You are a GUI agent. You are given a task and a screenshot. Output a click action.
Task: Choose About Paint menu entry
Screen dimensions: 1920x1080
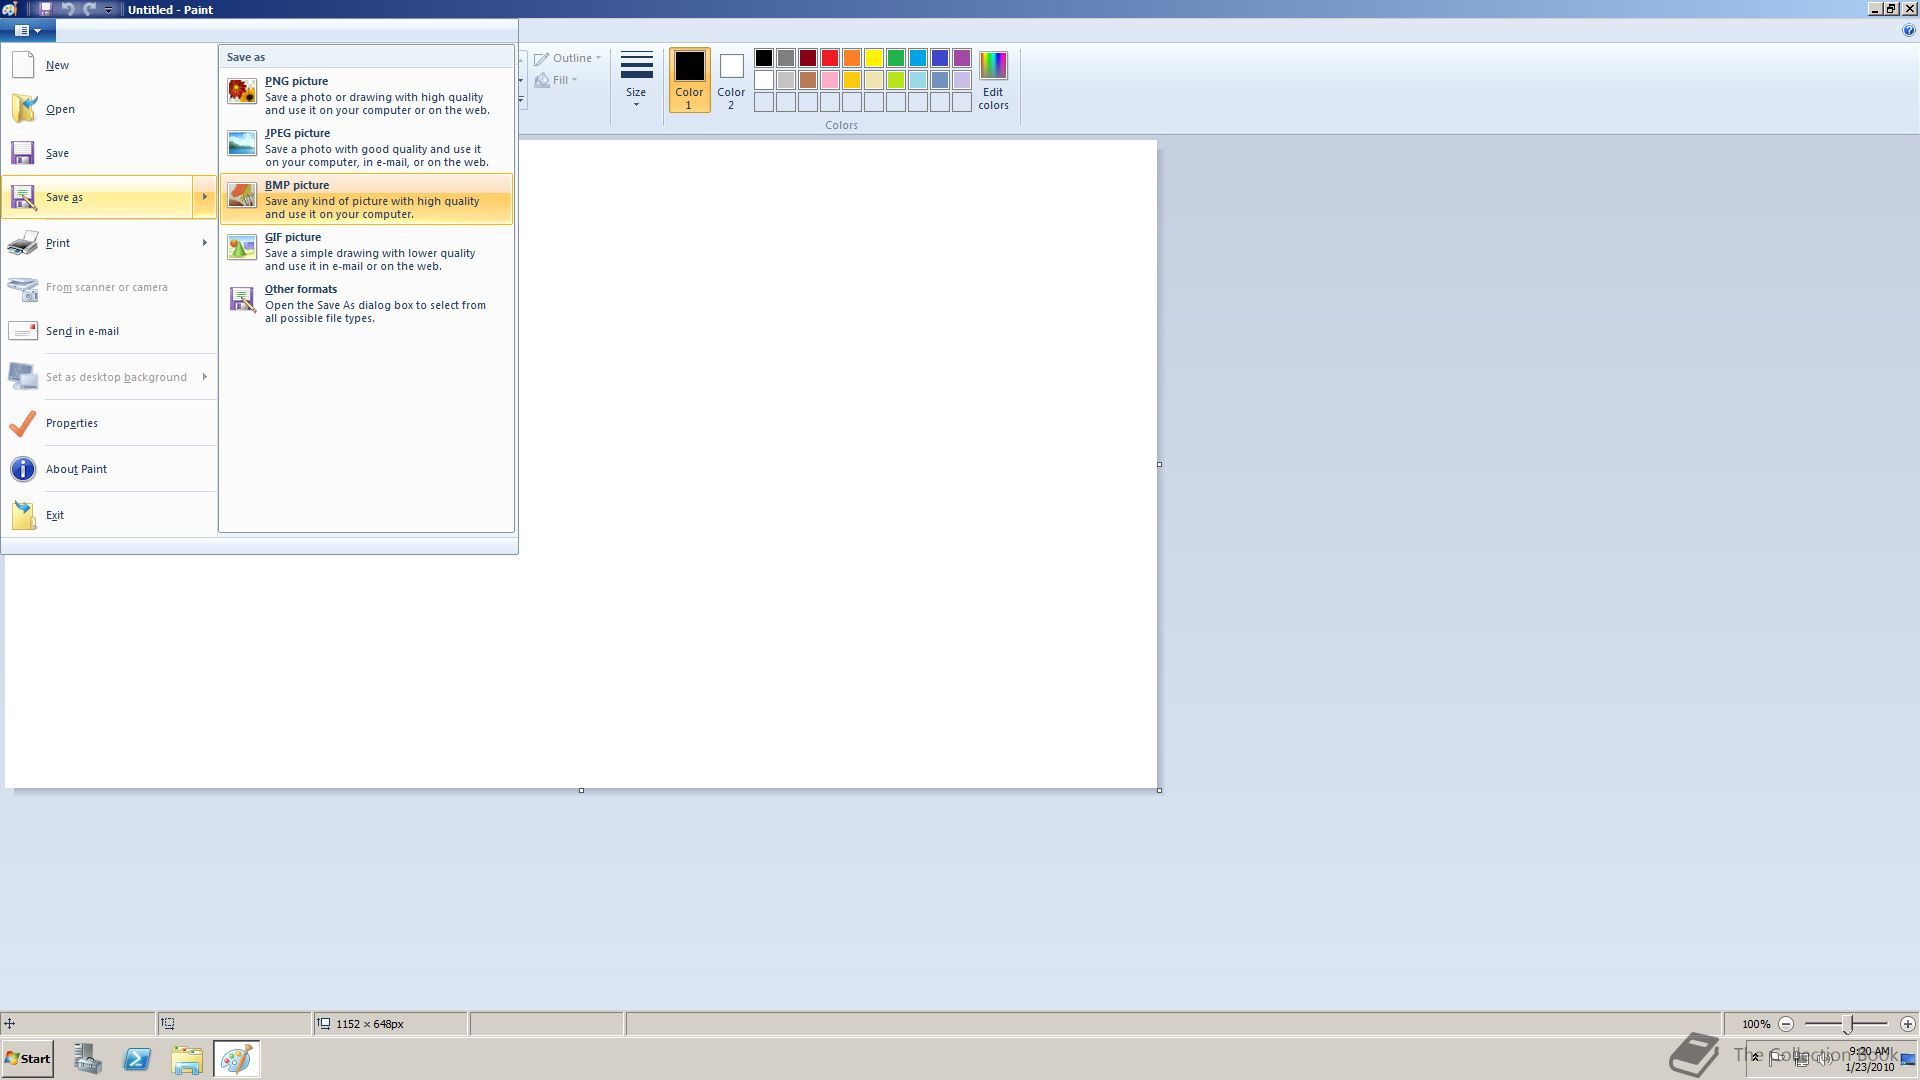110,469
